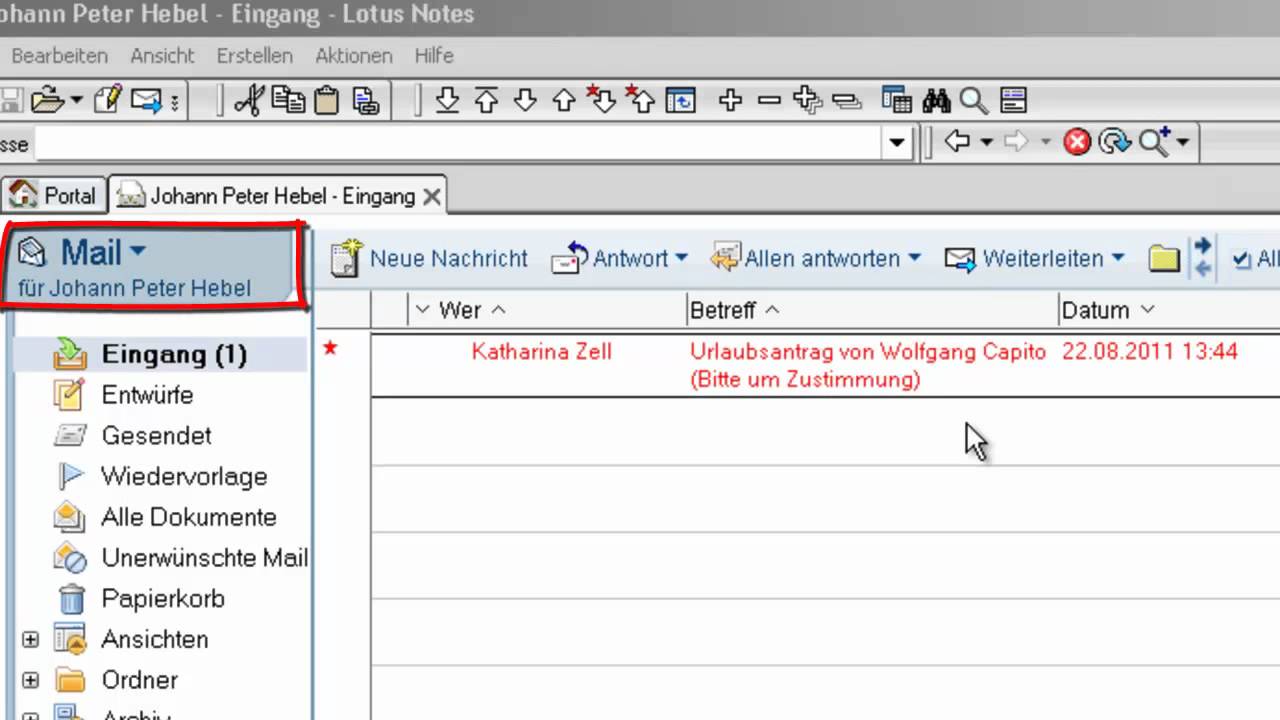Click the search-plus magnifier icon
1280x720 pixels.
pos(1154,142)
